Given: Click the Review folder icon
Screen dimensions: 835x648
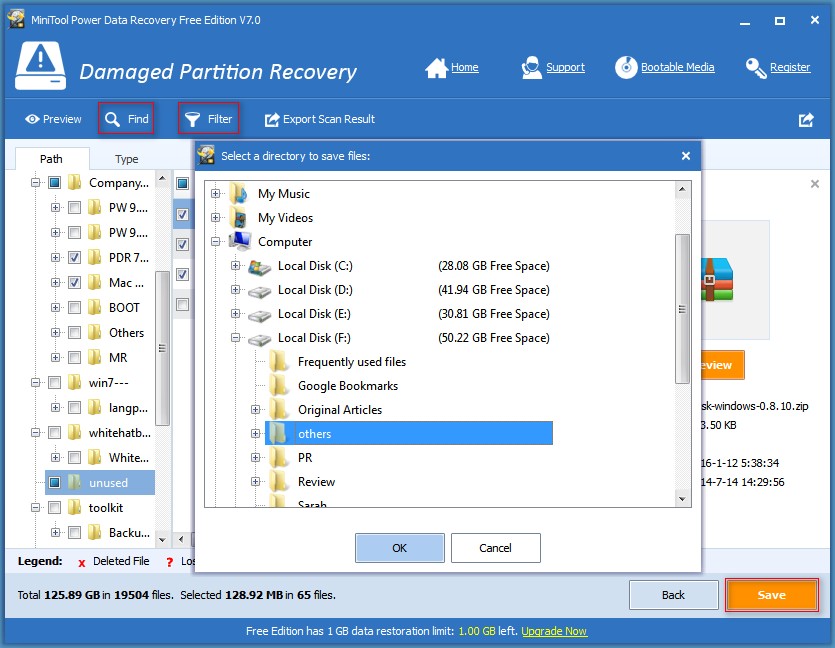Looking at the screenshot, I should [x=279, y=482].
